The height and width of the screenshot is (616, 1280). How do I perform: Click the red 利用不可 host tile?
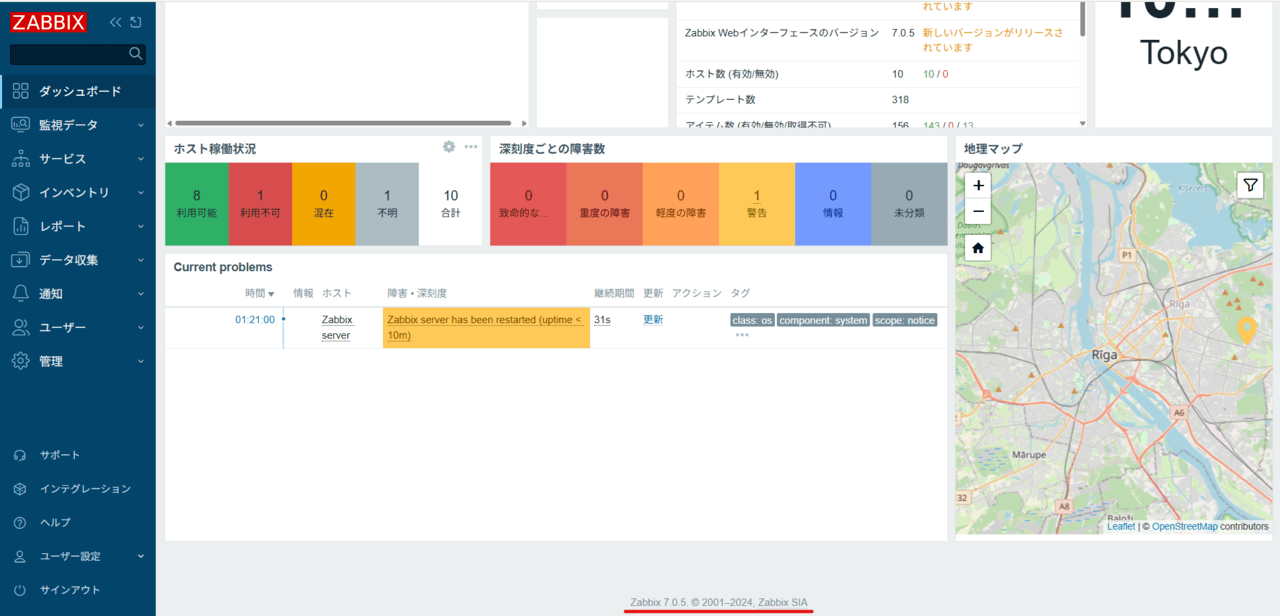(260, 204)
